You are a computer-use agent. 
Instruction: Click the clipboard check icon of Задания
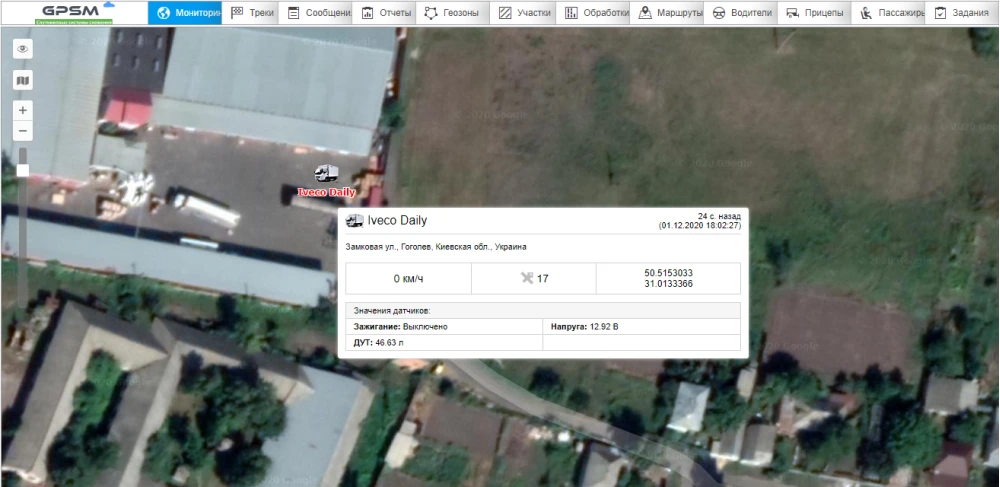pos(940,13)
